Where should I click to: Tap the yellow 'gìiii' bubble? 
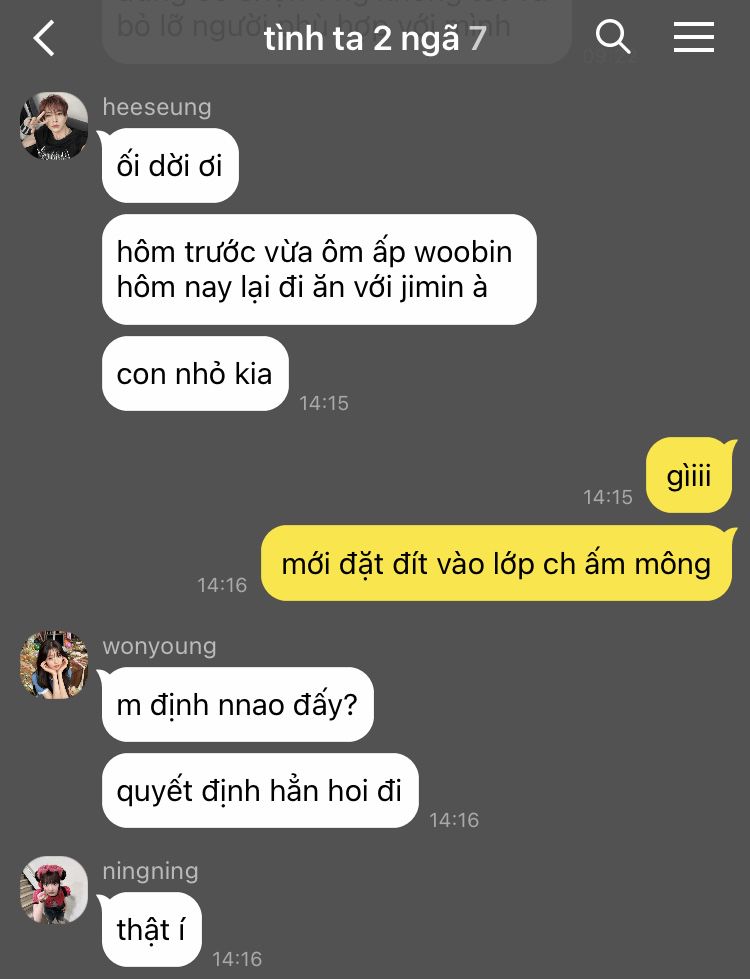coord(689,476)
